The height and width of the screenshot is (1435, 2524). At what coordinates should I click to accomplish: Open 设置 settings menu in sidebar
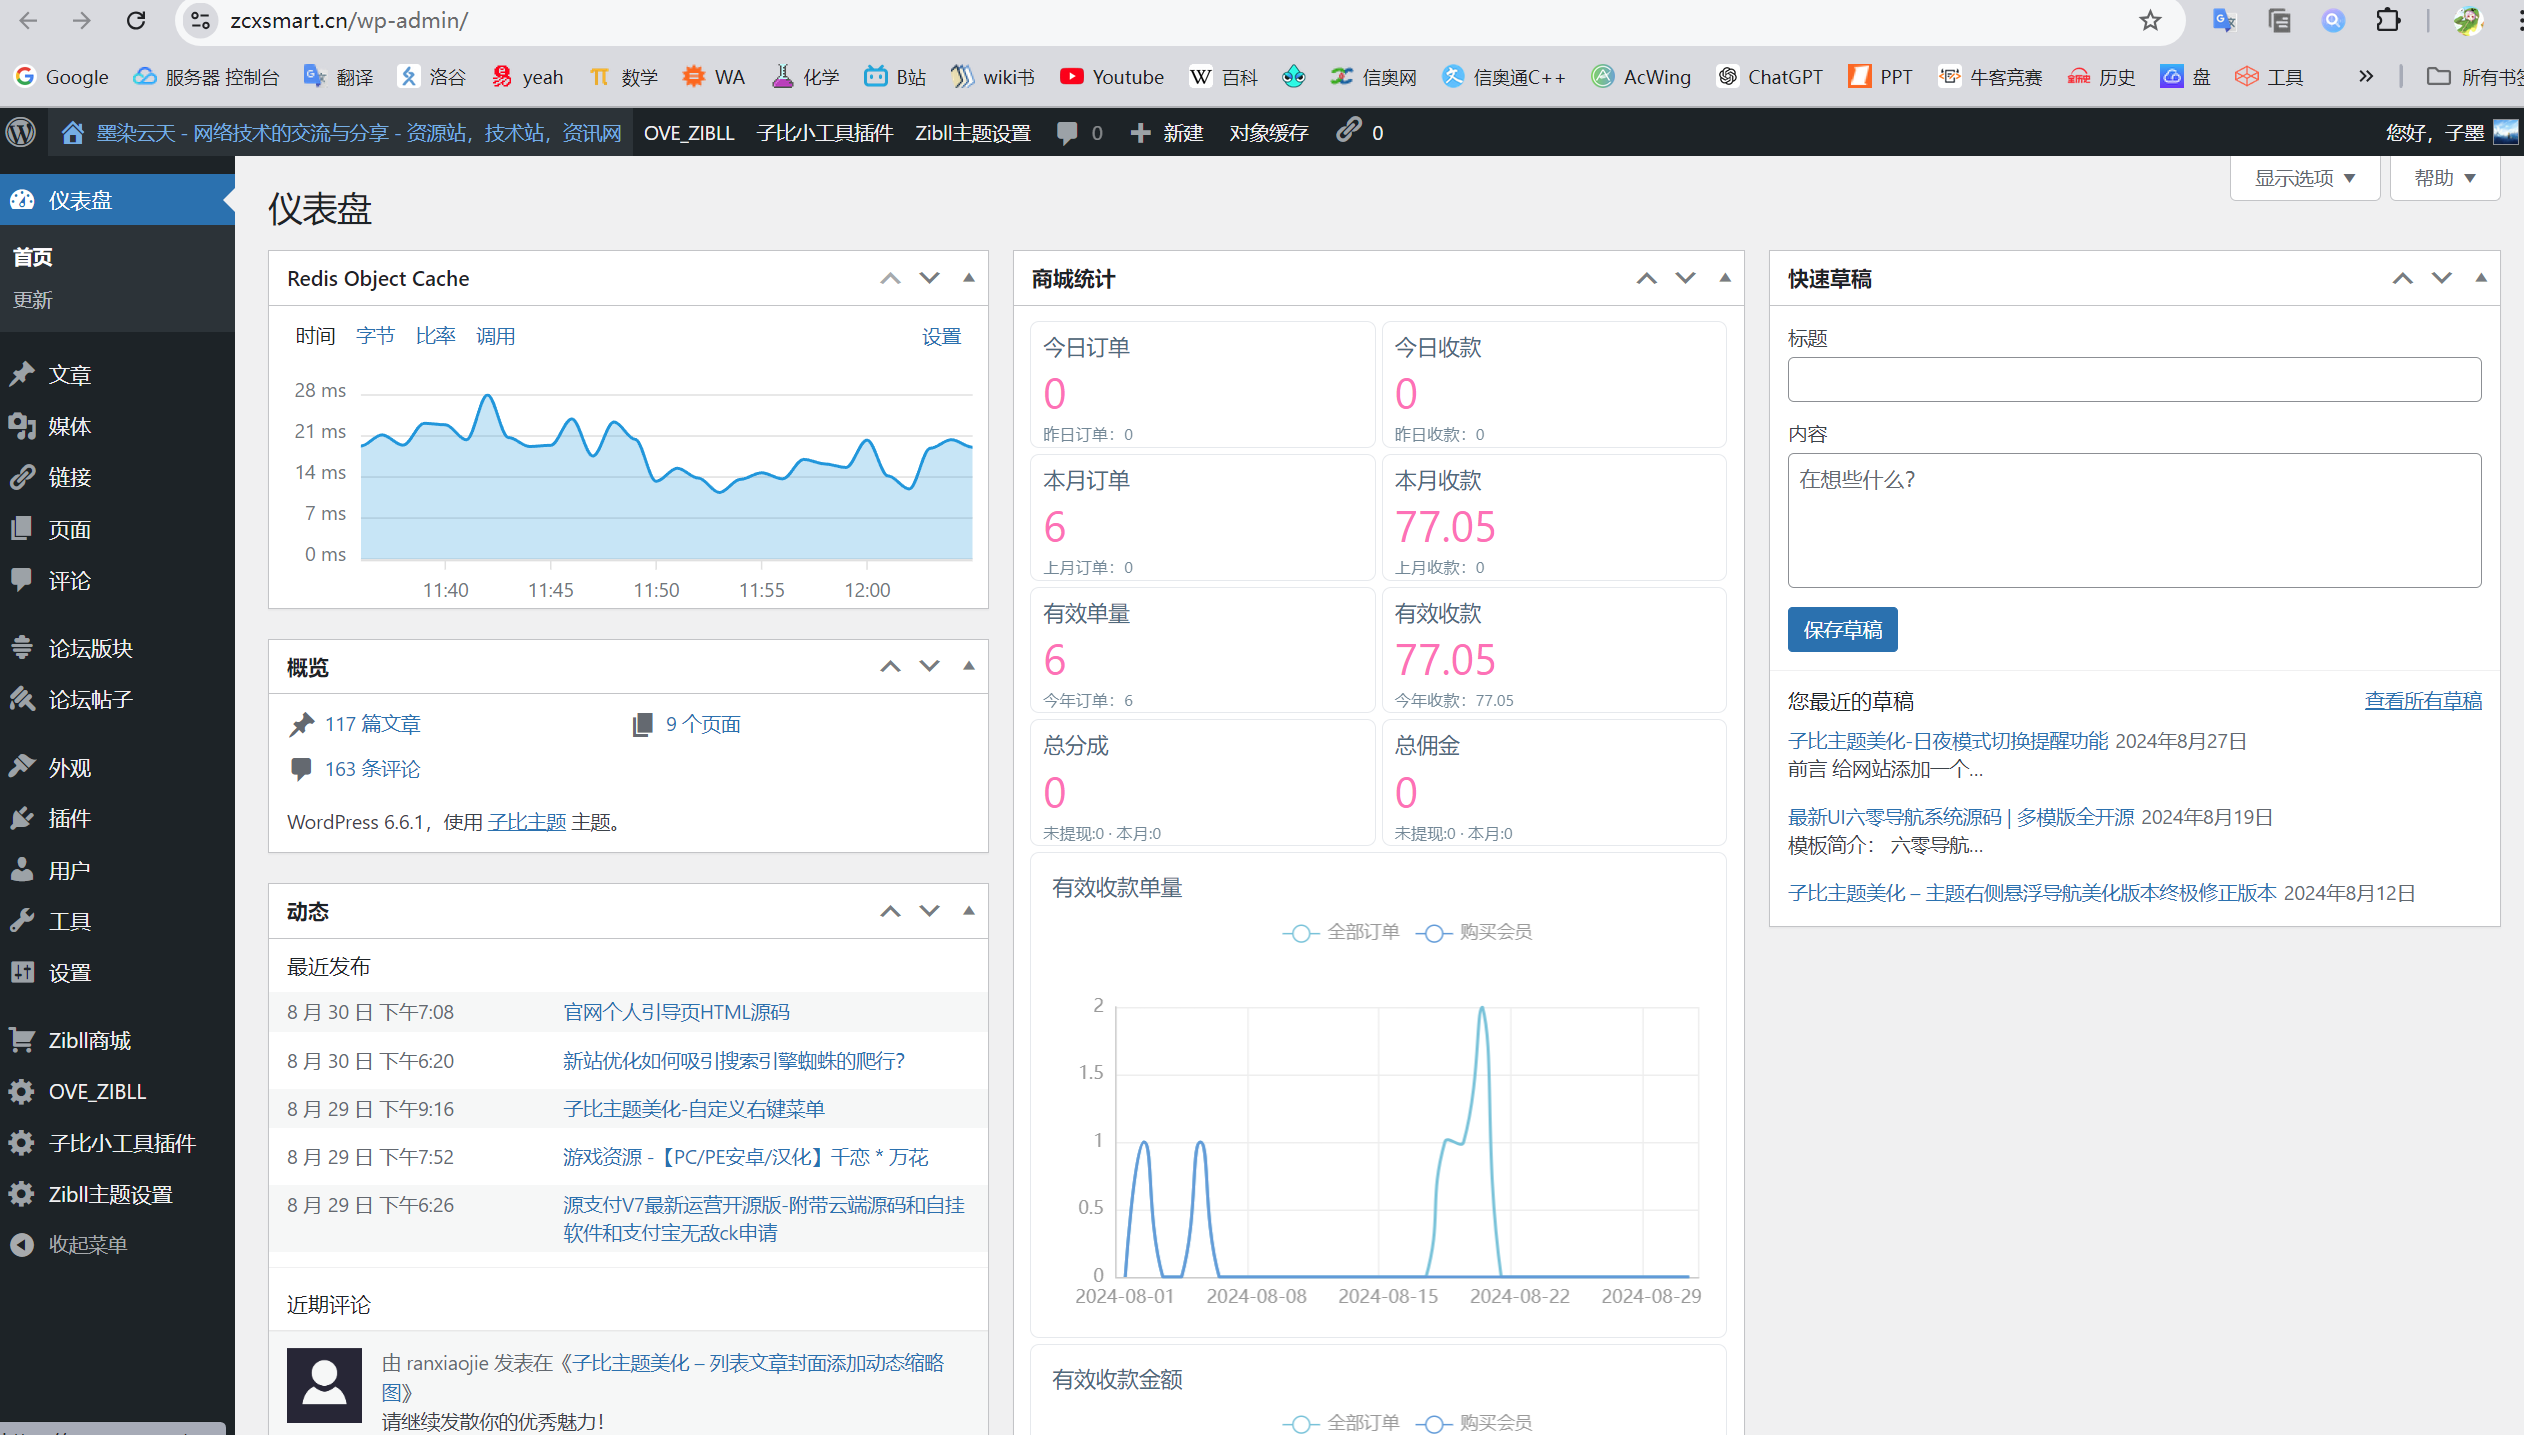tap(117, 972)
